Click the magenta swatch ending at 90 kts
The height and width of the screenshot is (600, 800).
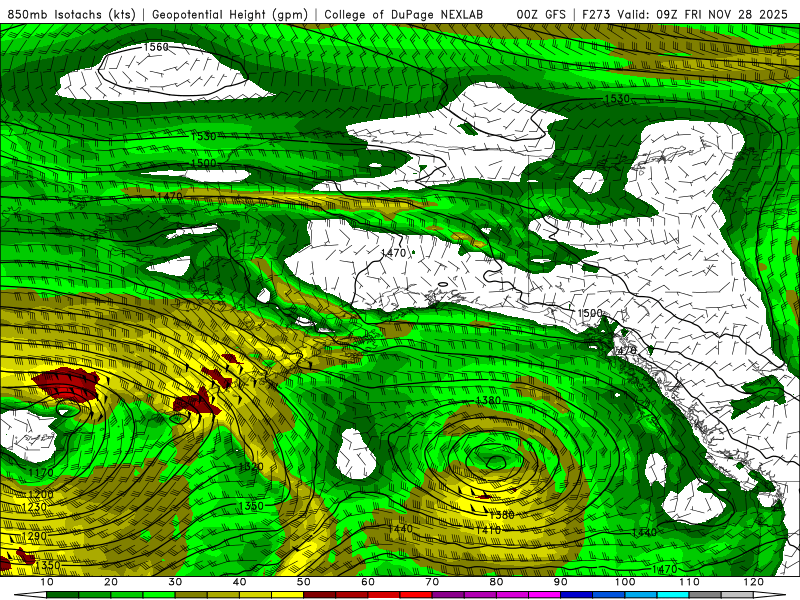point(544,595)
